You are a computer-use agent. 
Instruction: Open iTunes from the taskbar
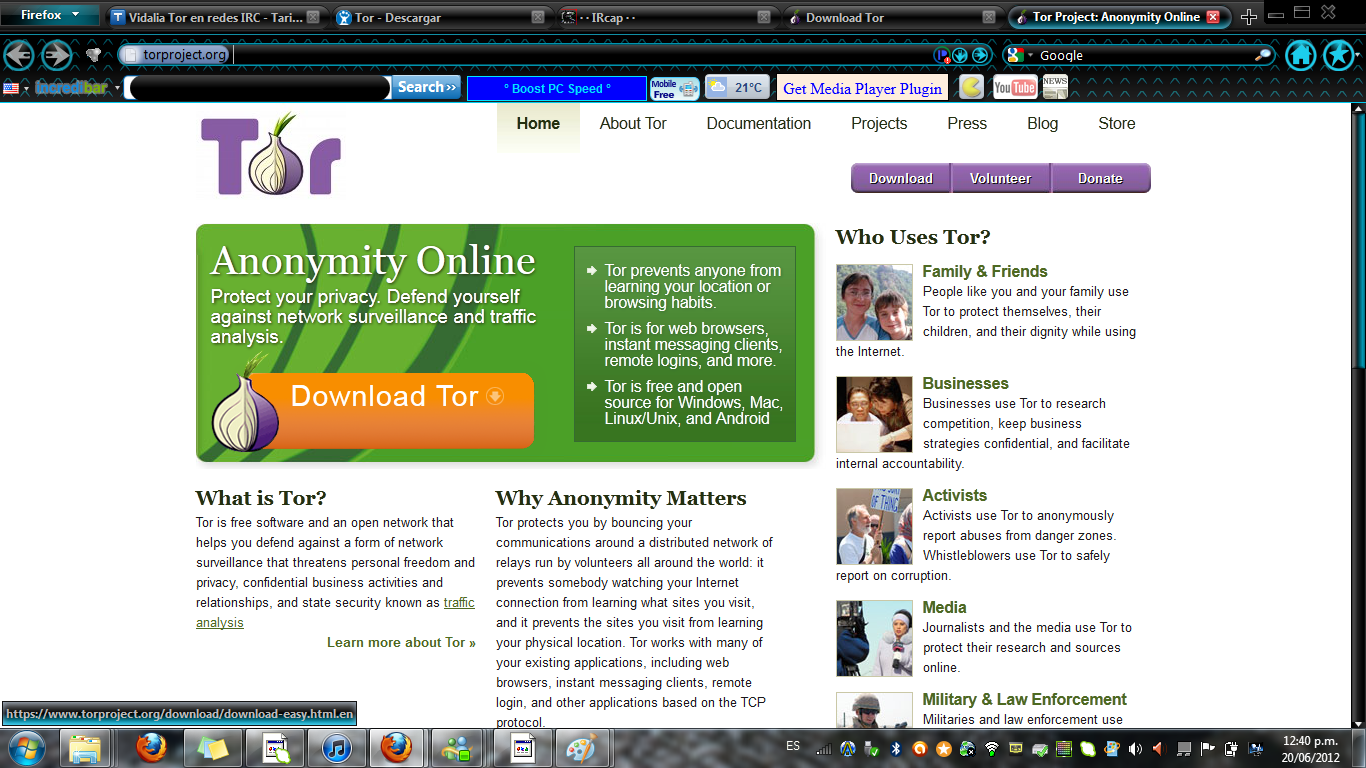pyautogui.click(x=336, y=748)
